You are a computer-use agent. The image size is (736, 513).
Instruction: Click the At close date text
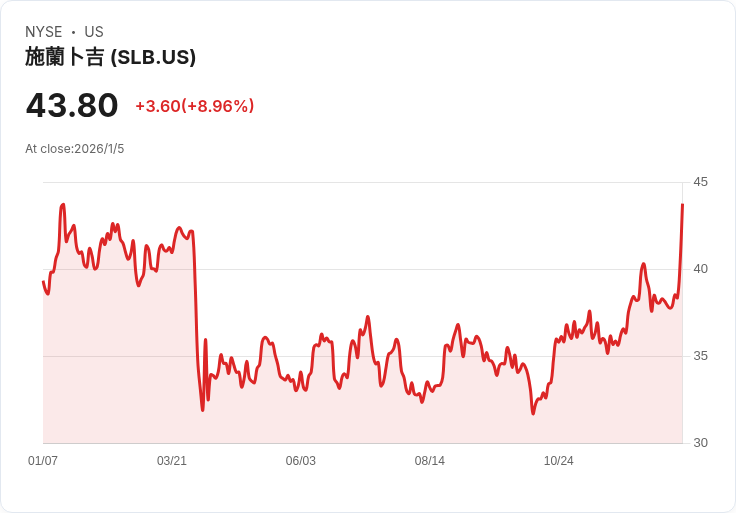[x=75, y=149]
